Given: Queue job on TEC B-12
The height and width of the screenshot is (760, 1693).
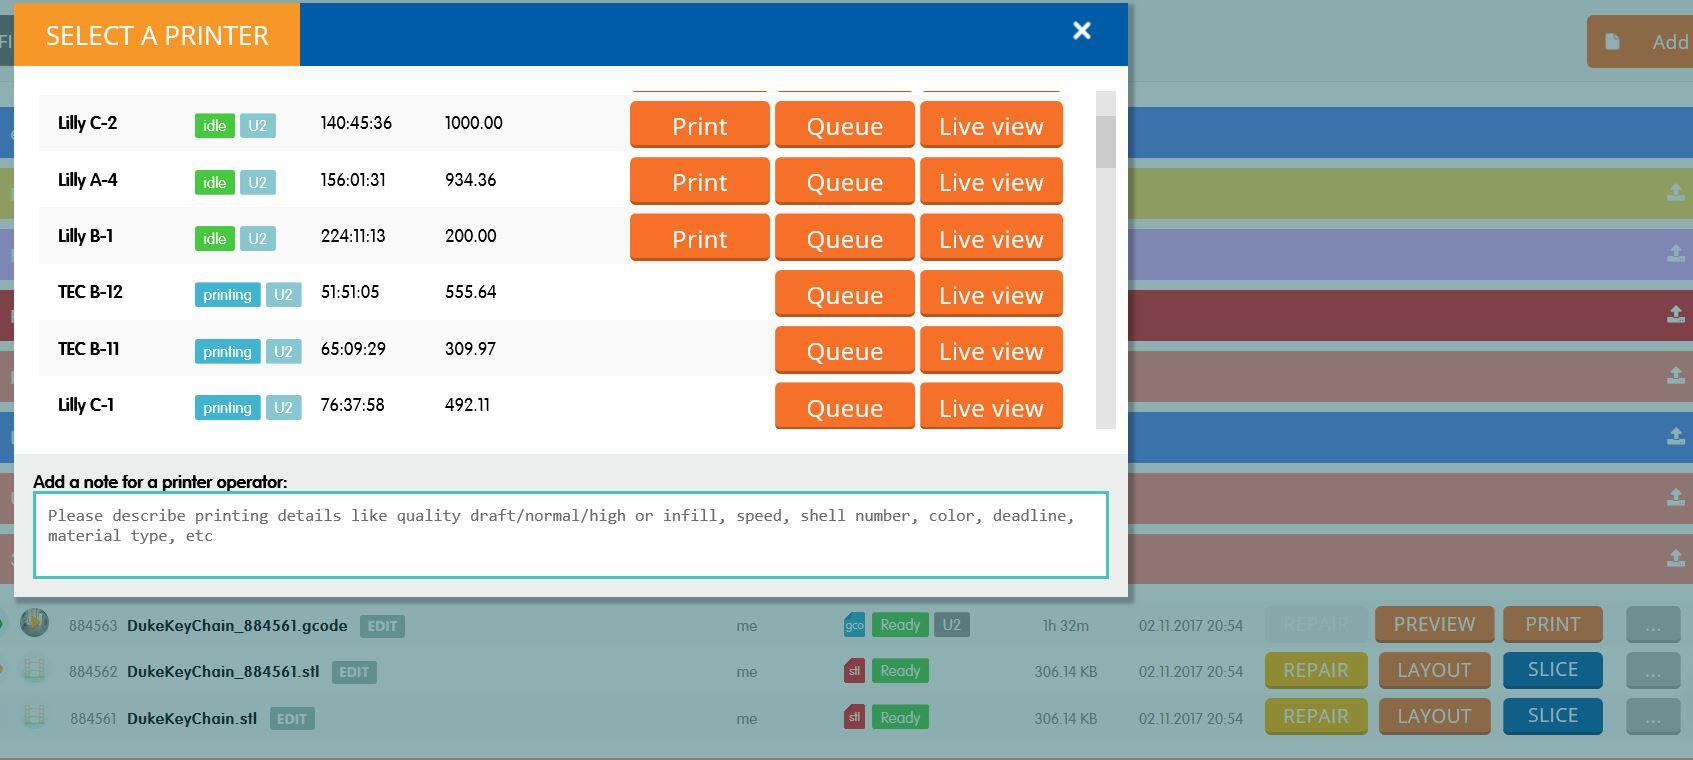Looking at the screenshot, I should point(844,294).
